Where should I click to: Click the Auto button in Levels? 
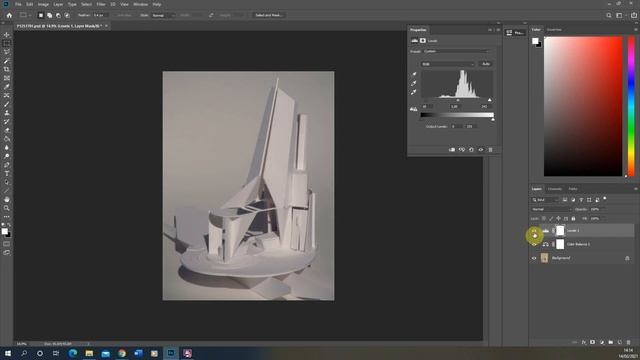[x=486, y=64]
